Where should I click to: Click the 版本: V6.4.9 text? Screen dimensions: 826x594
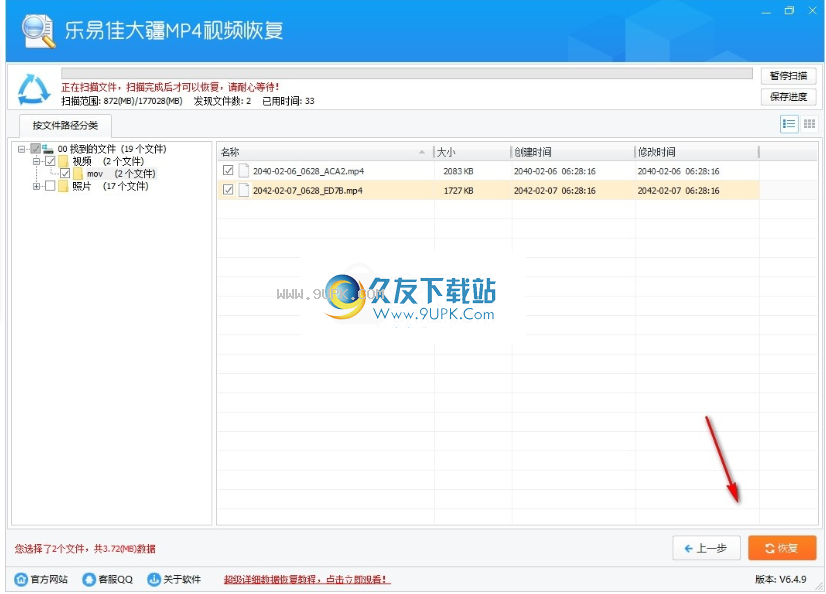click(781, 579)
